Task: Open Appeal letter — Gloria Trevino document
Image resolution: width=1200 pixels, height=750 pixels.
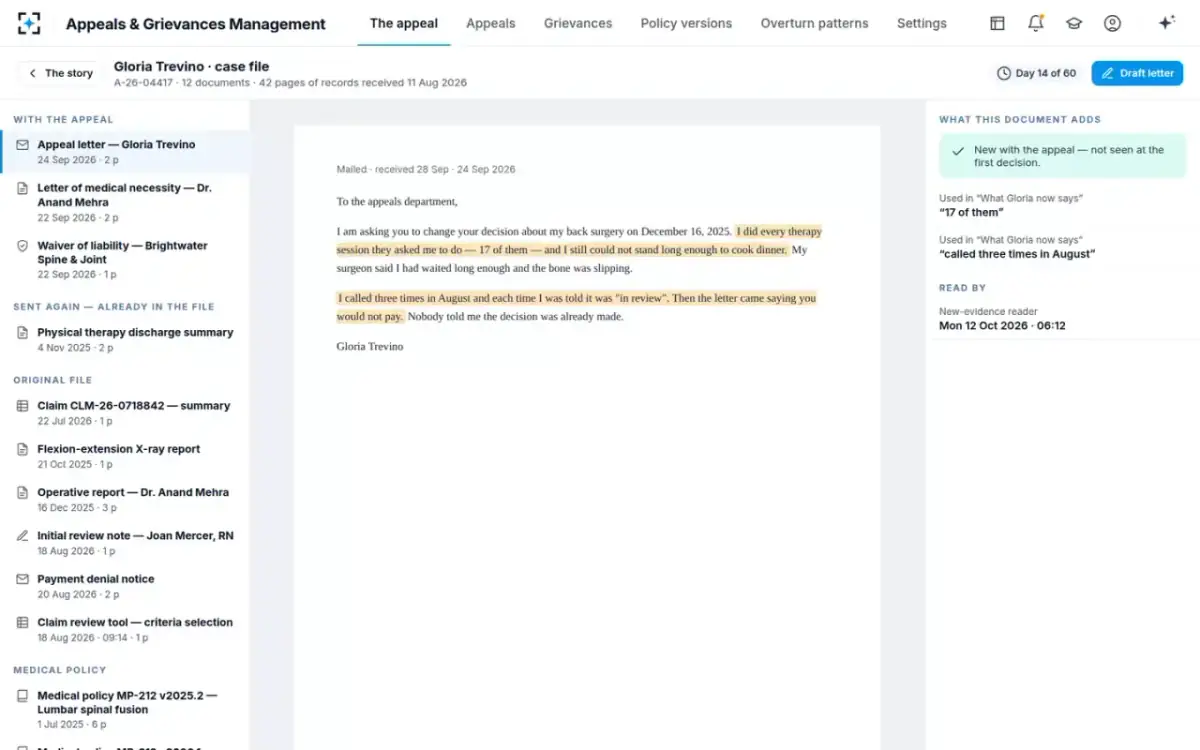Action: pos(124,152)
